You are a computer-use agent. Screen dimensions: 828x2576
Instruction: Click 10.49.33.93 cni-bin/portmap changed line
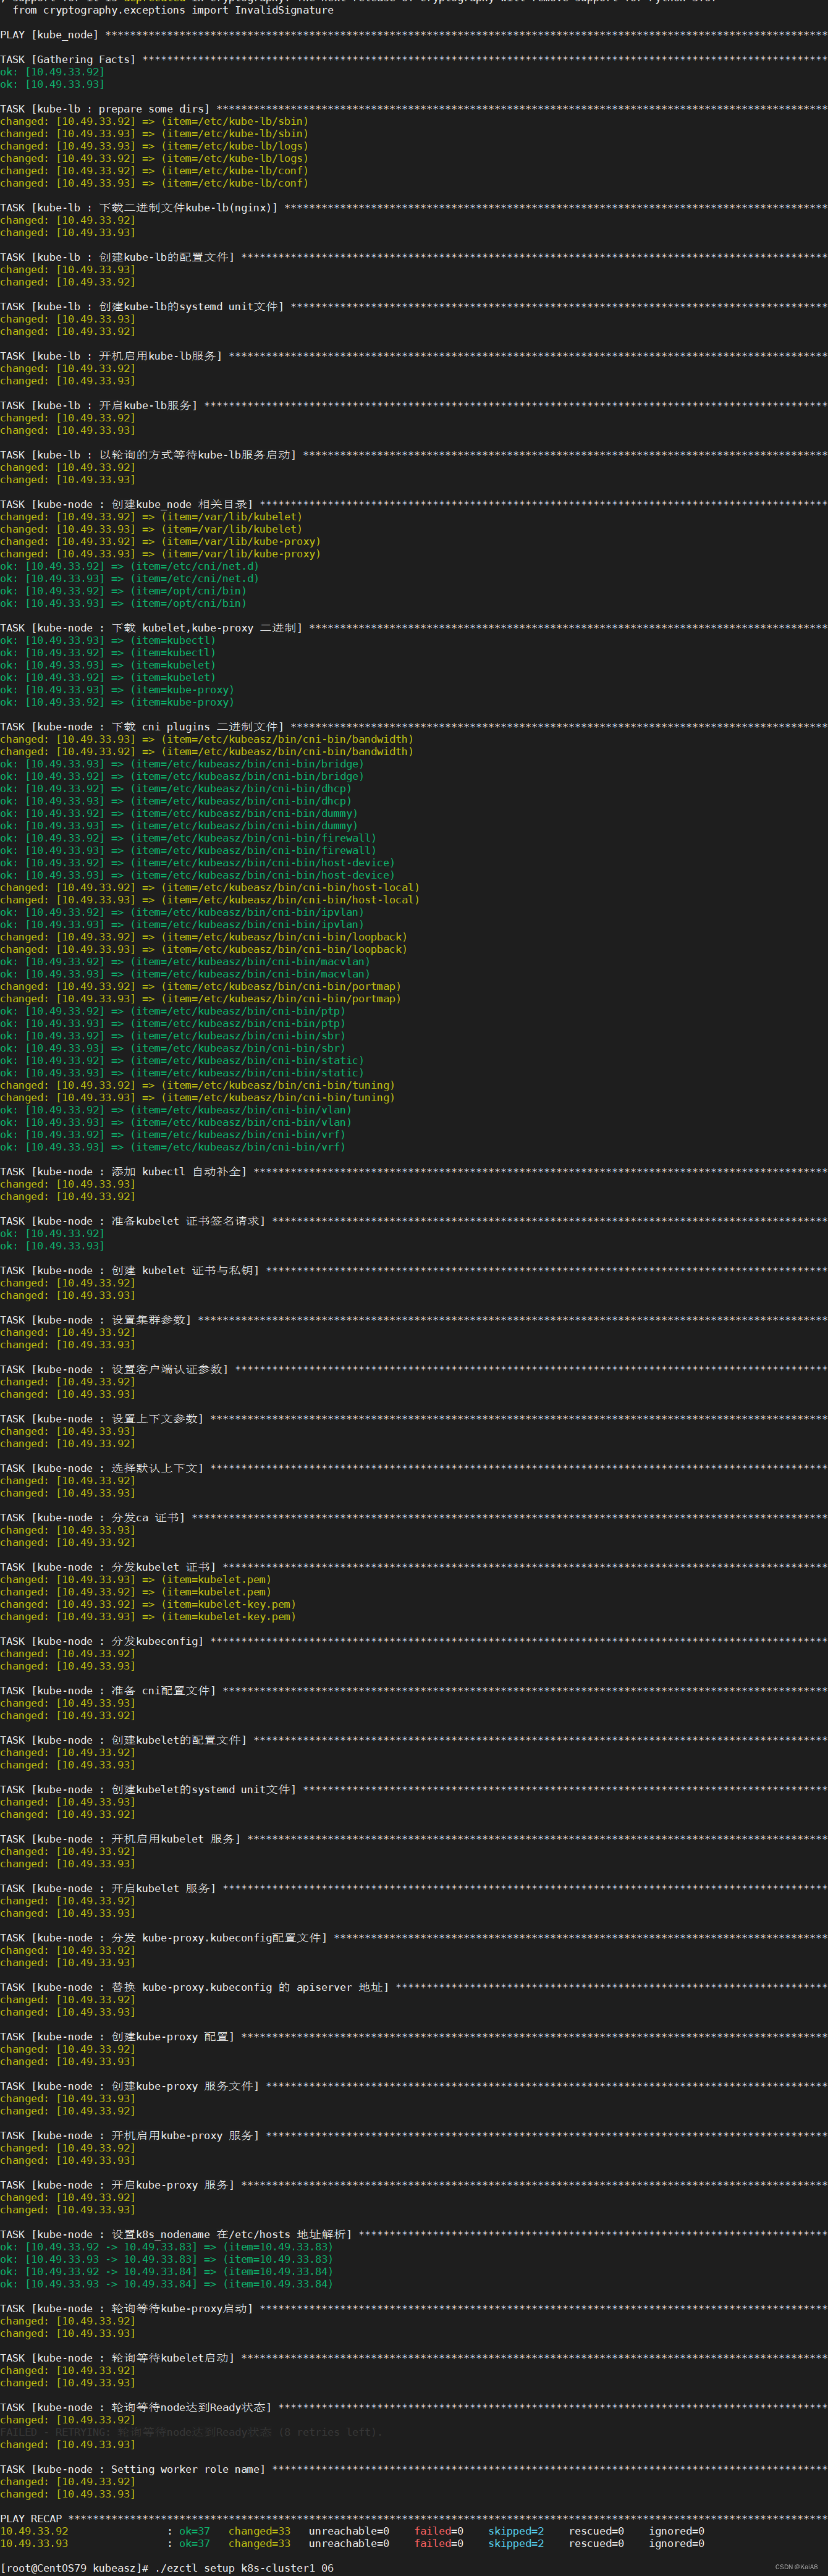tap(200, 999)
